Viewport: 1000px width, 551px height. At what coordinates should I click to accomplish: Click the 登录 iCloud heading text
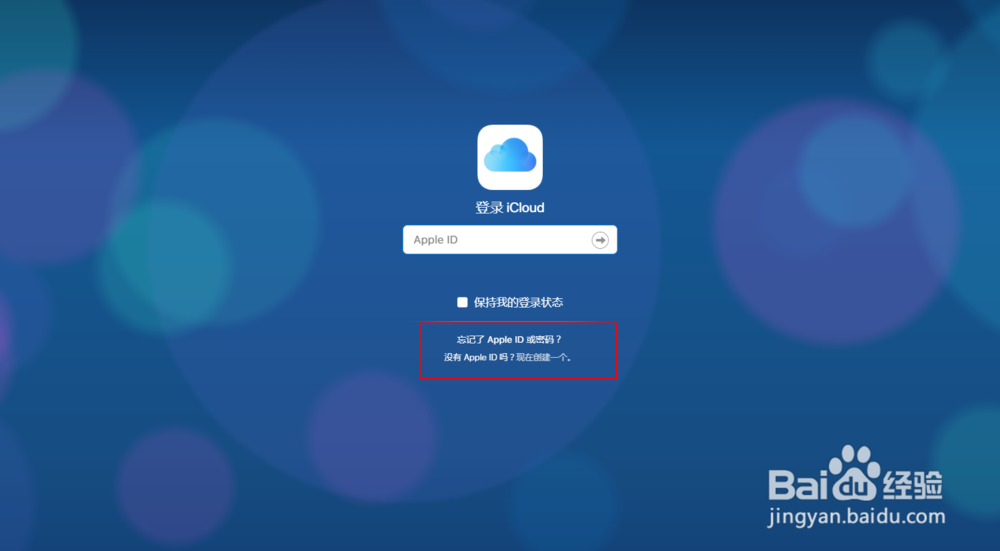click(510, 208)
